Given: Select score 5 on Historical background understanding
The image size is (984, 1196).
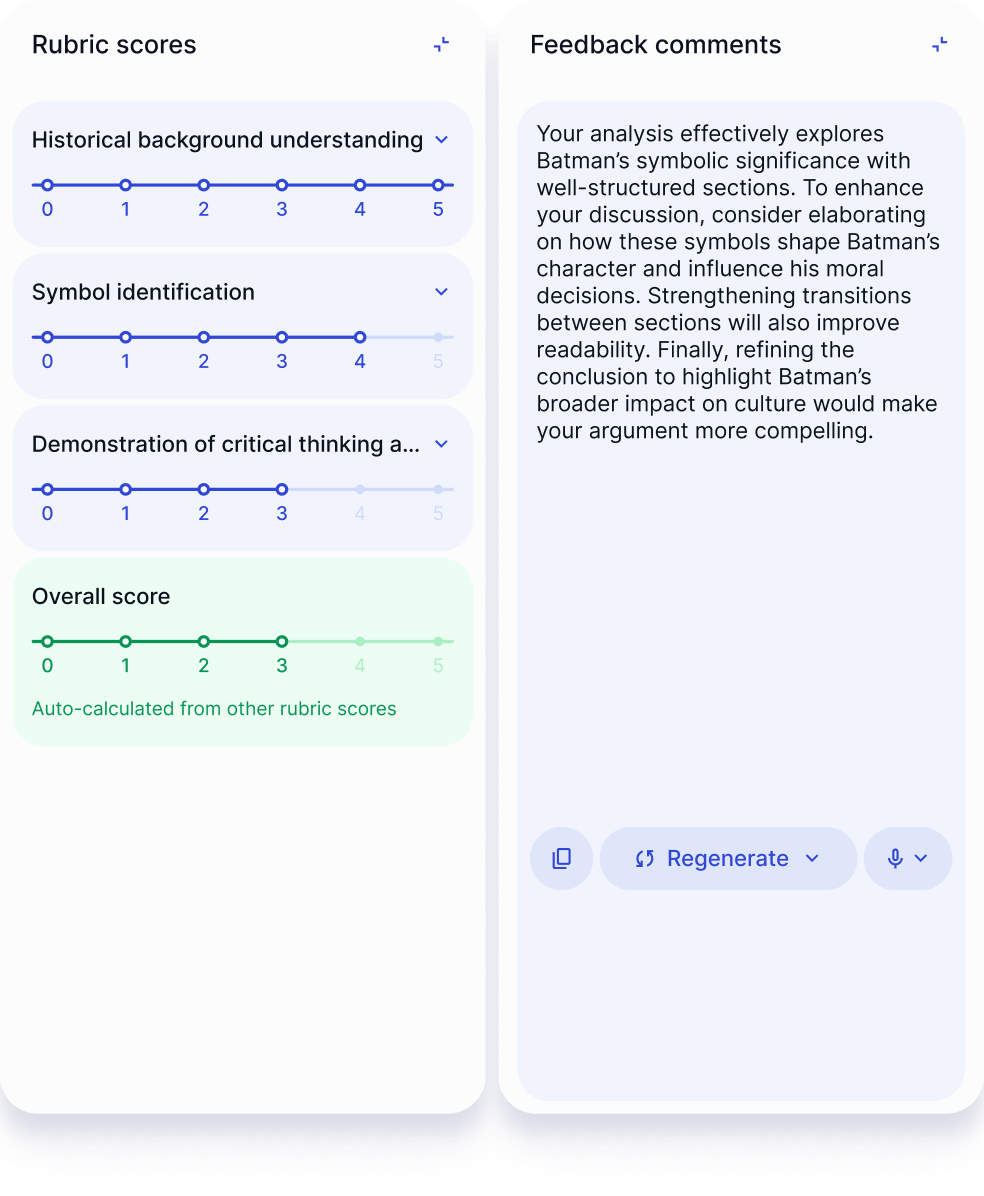Looking at the screenshot, I should point(437,185).
